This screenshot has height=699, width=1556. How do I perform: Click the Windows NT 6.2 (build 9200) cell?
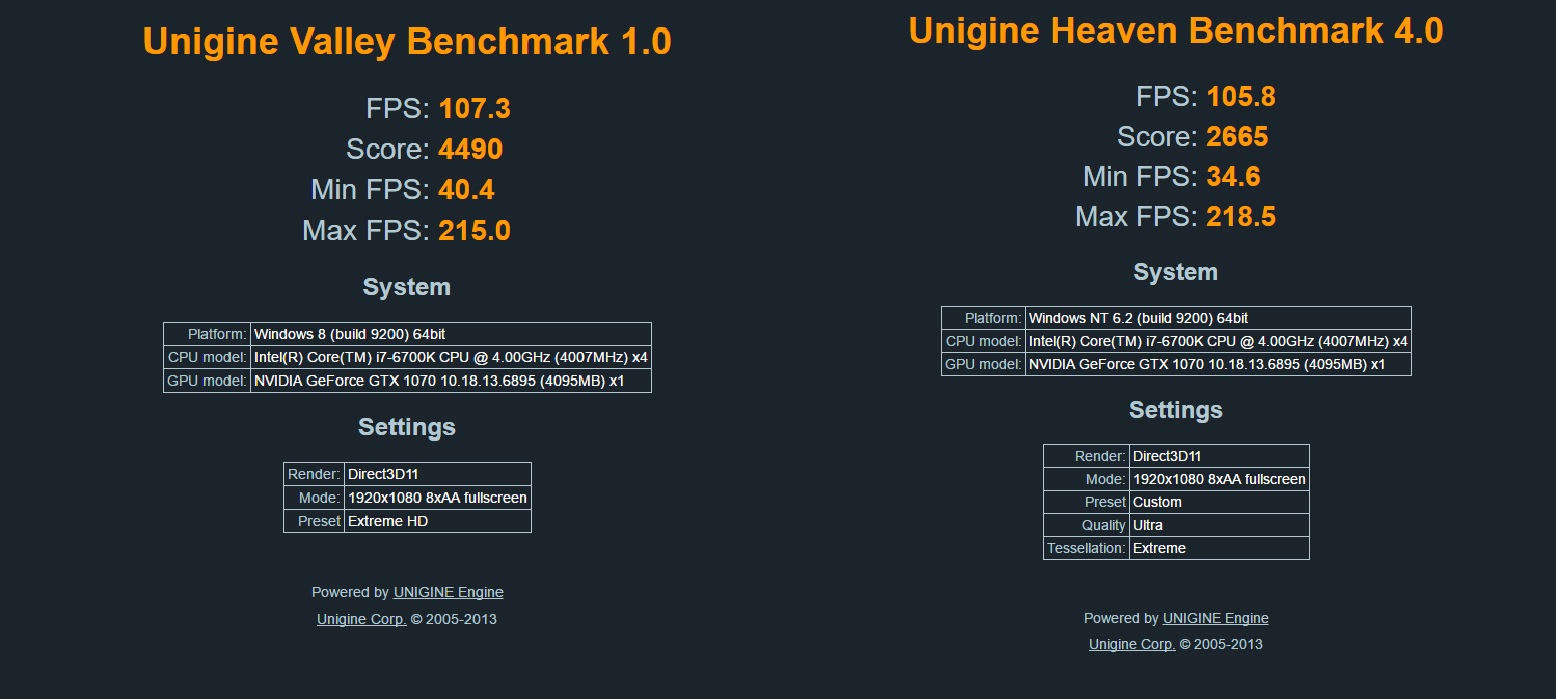pos(1218,318)
